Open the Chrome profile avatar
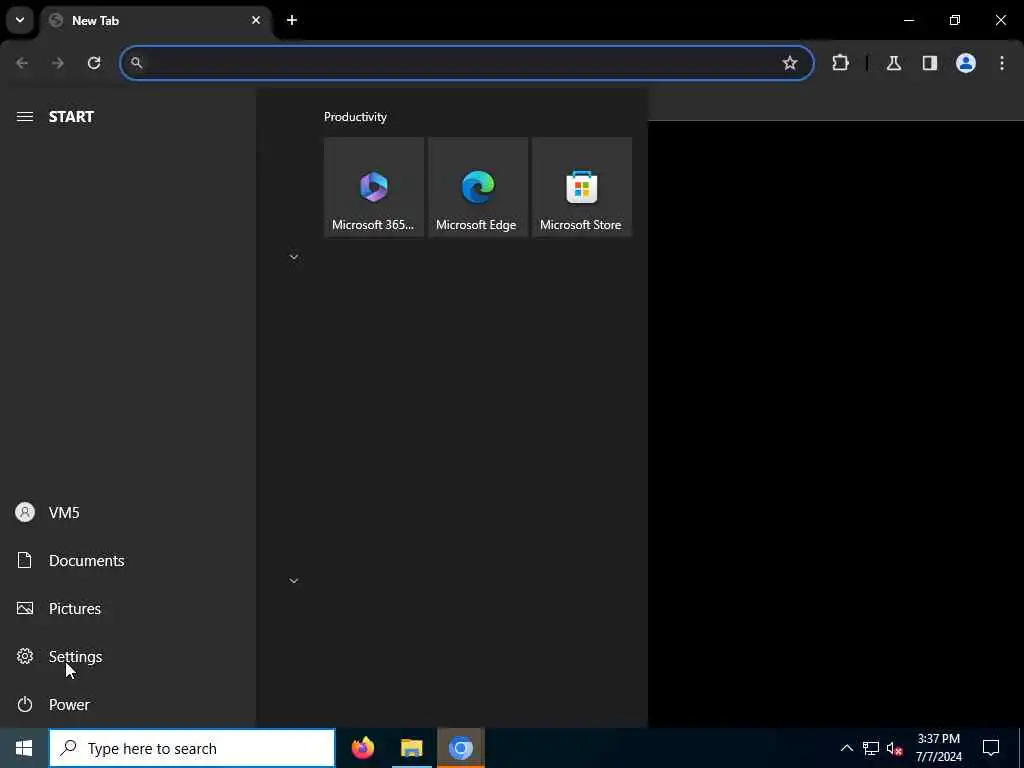 [x=966, y=63]
